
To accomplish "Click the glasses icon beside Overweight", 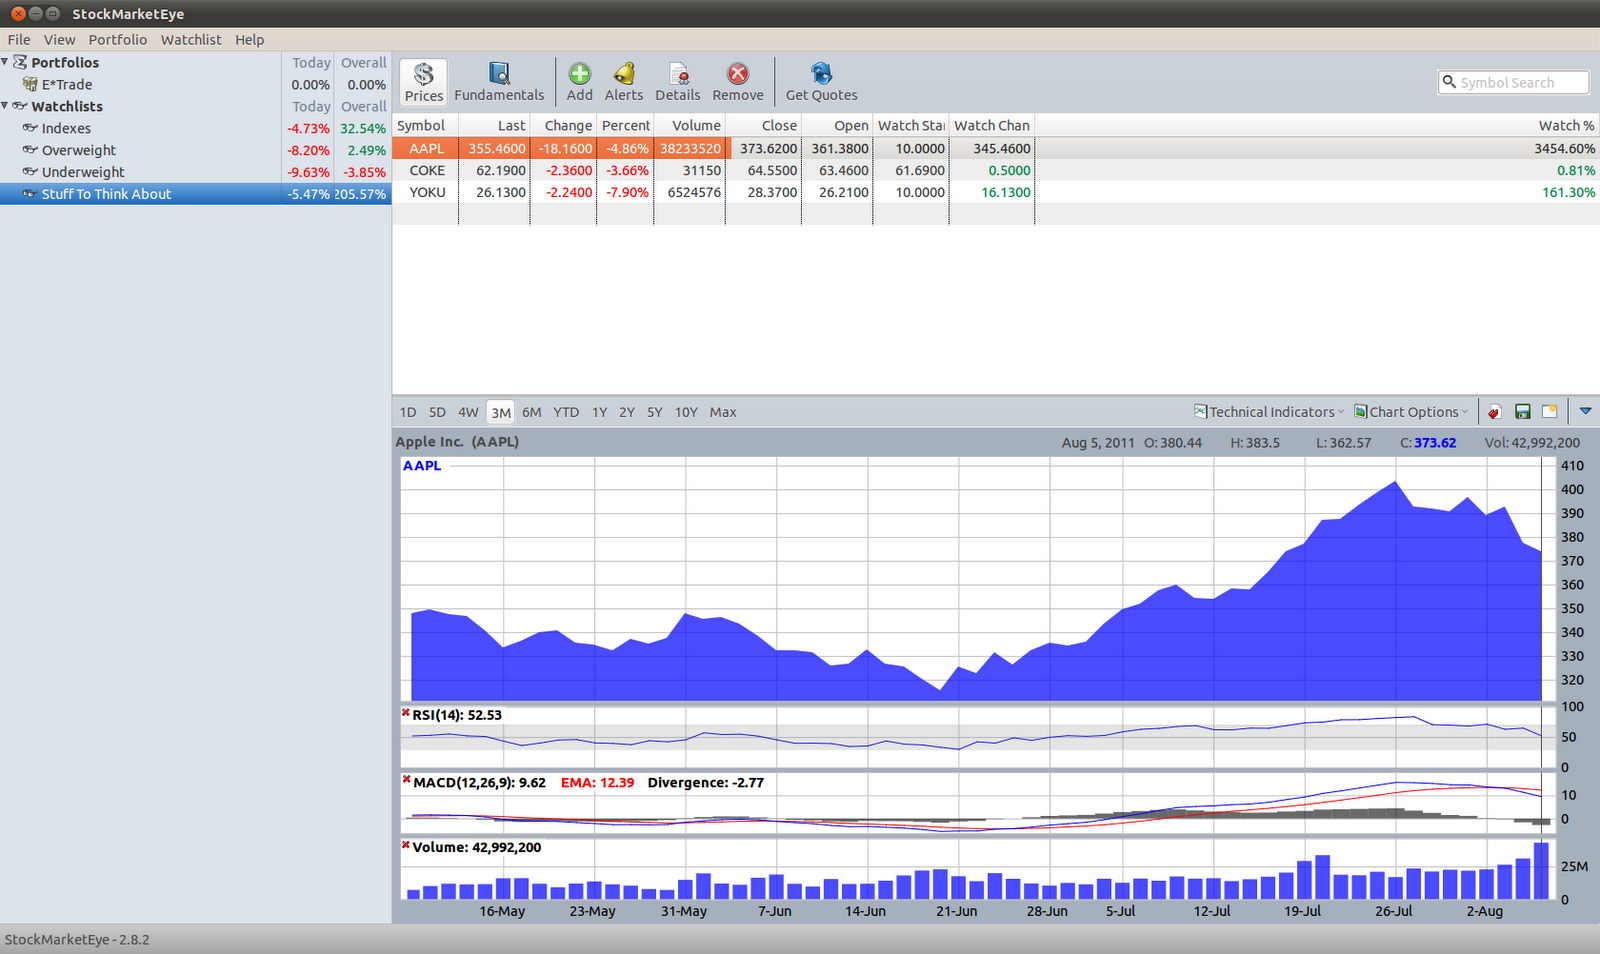I will click(30, 150).
